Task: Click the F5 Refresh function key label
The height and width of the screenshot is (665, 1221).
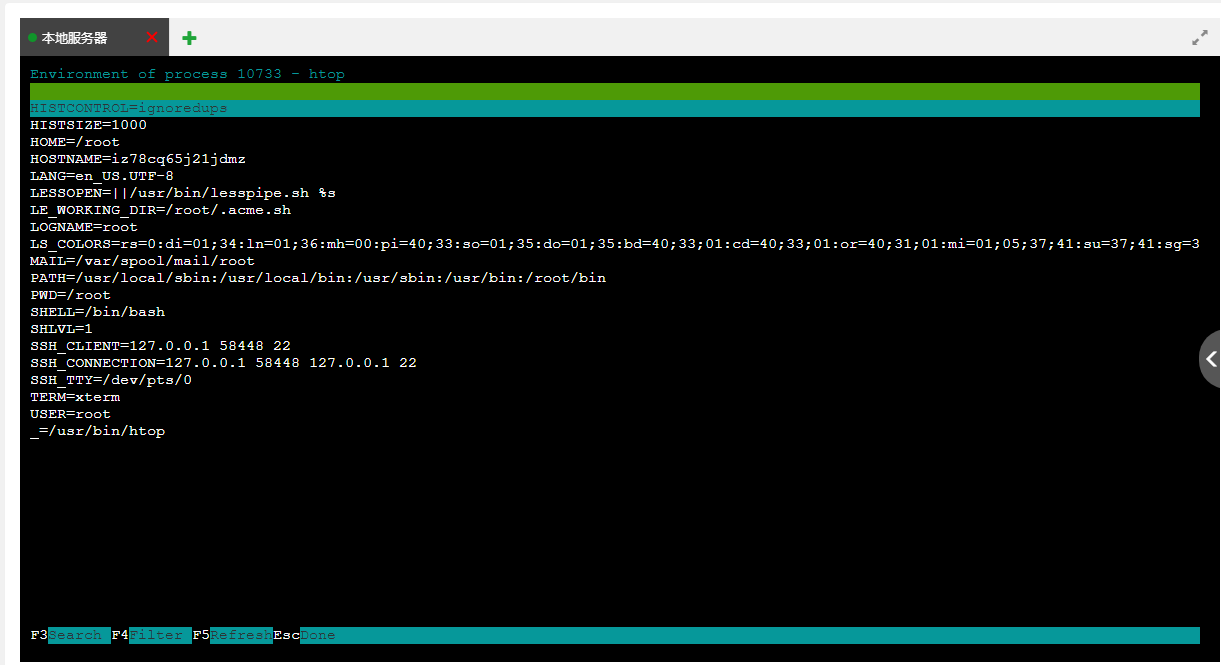Action: point(232,635)
